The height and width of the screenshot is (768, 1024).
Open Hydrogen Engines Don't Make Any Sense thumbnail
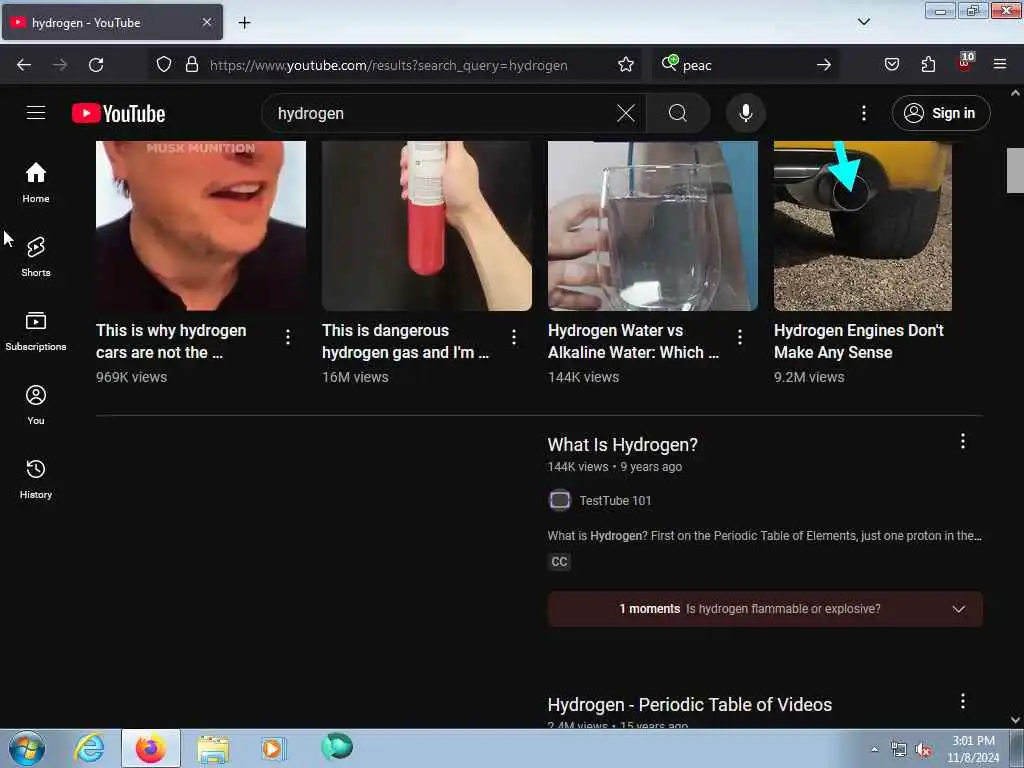(863, 226)
